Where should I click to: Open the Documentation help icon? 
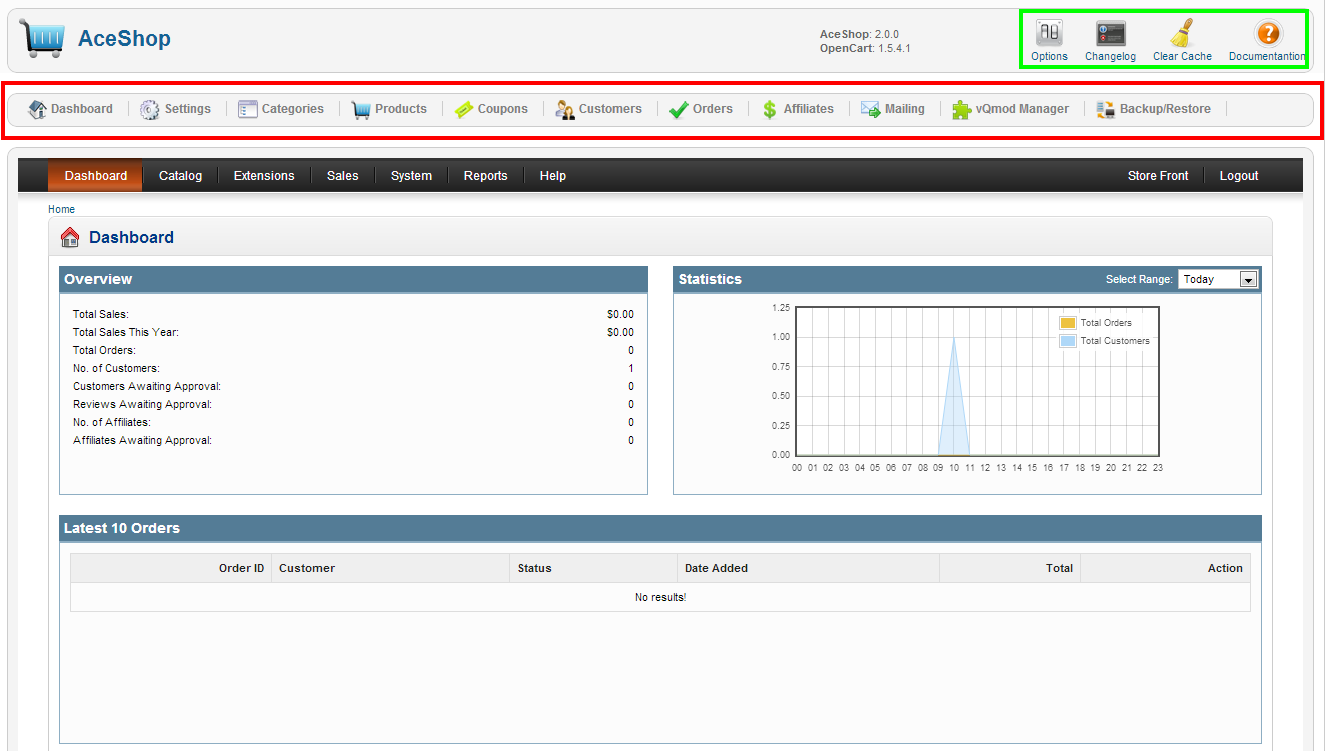tap(1267, 33)
